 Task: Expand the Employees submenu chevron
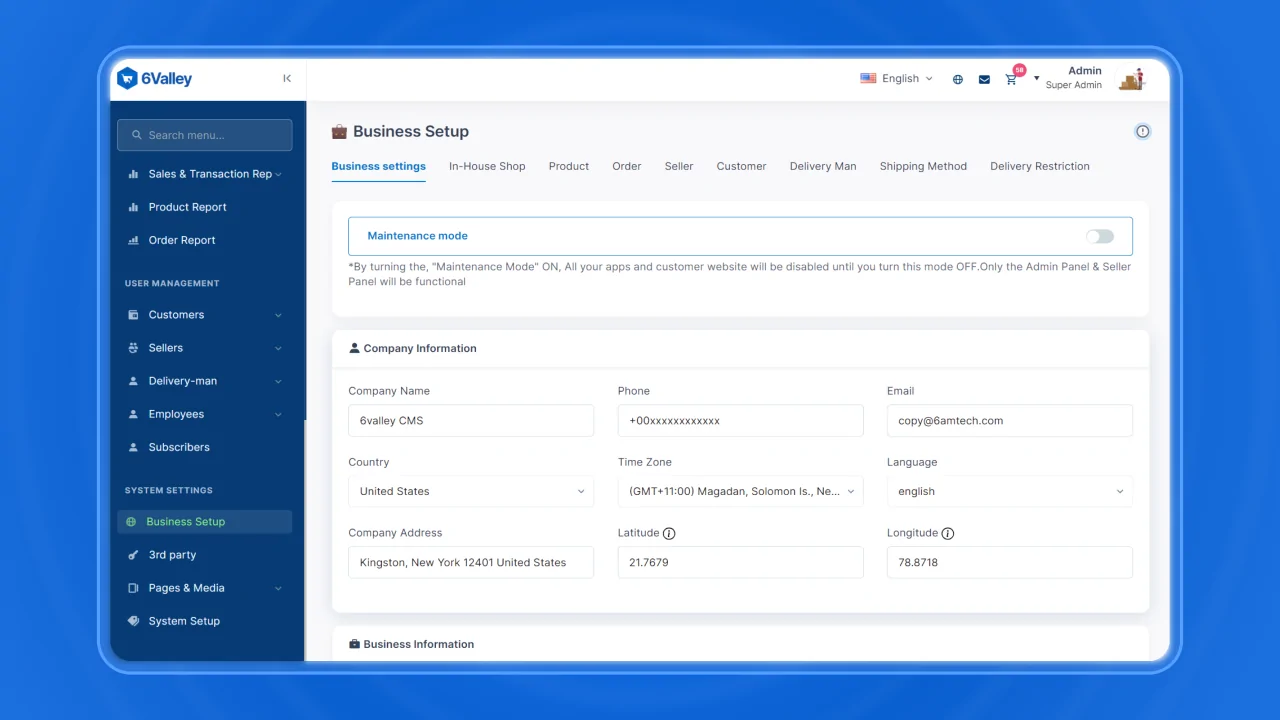point(278,414)
